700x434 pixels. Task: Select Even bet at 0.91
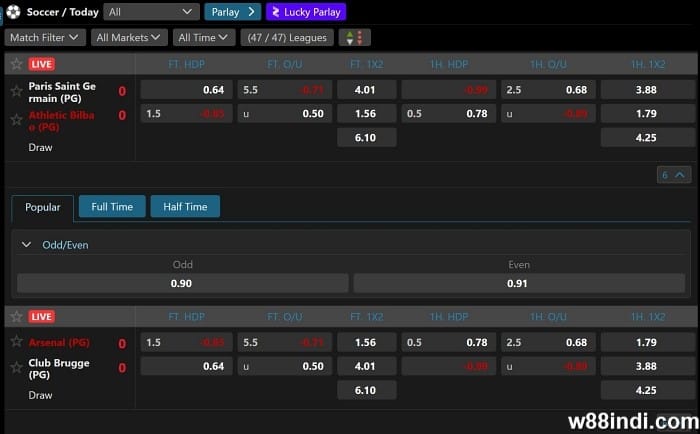tap(519, 284)
